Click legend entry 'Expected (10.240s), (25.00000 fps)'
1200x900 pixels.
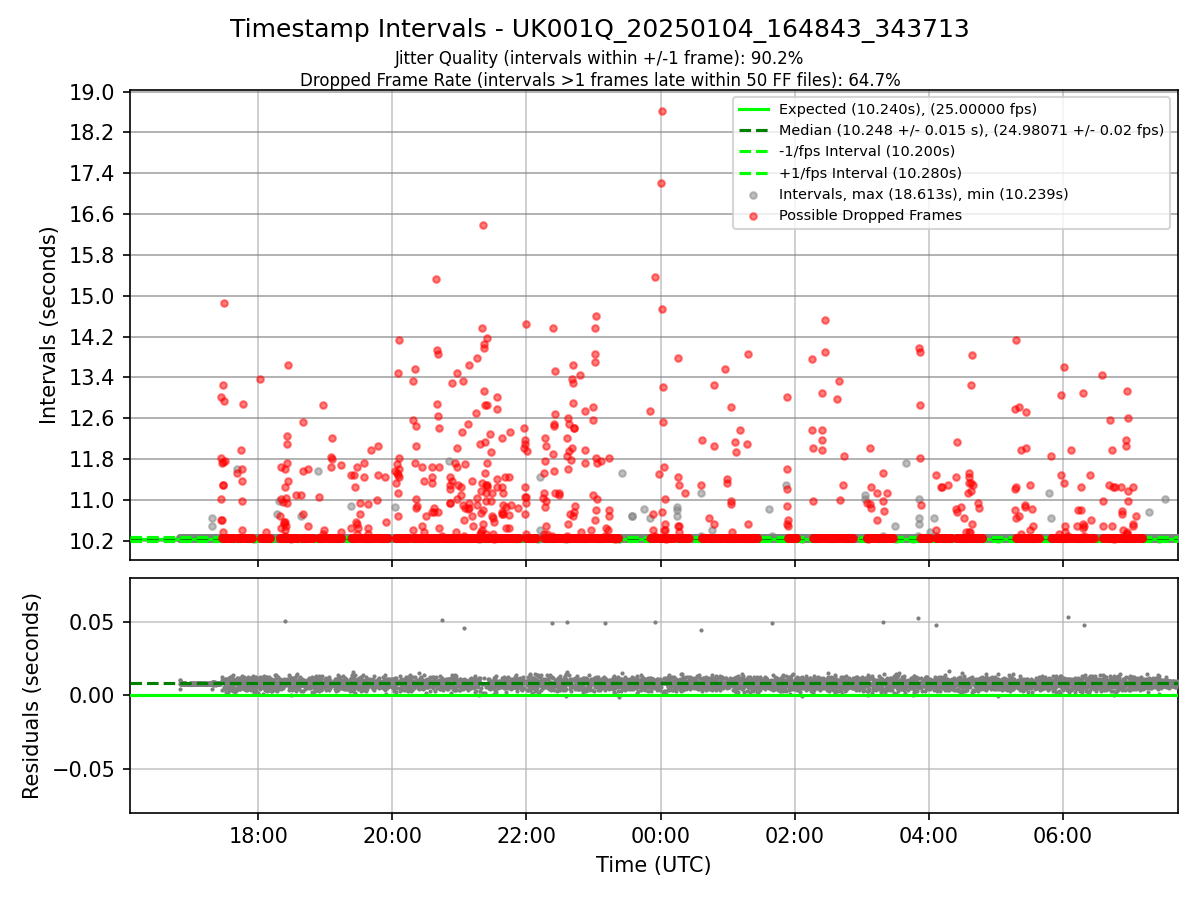pos(907,109)
